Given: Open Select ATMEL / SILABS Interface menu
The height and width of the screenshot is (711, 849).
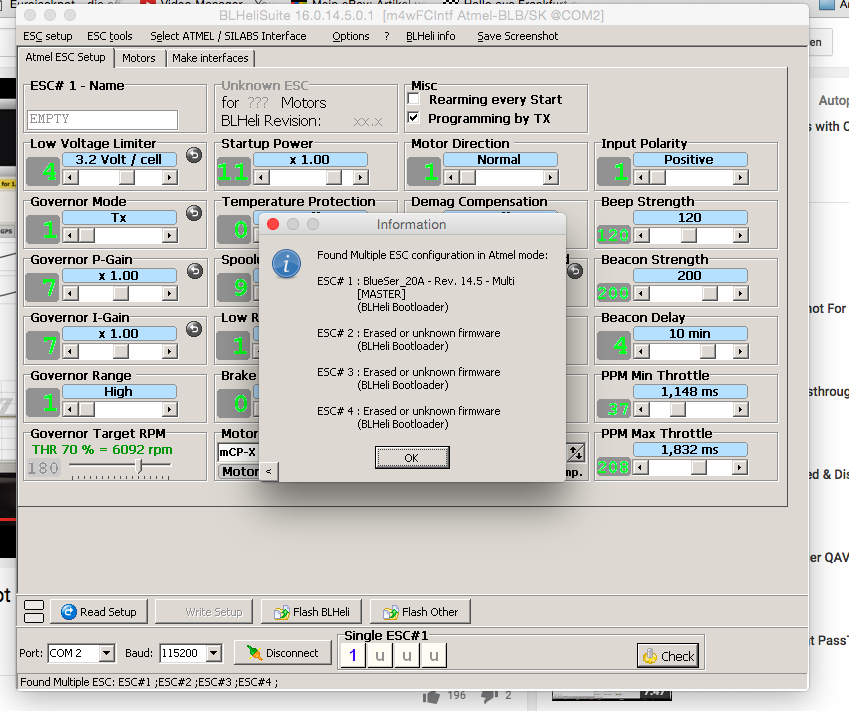Looking at the screenshot, I should coord(228,36).
